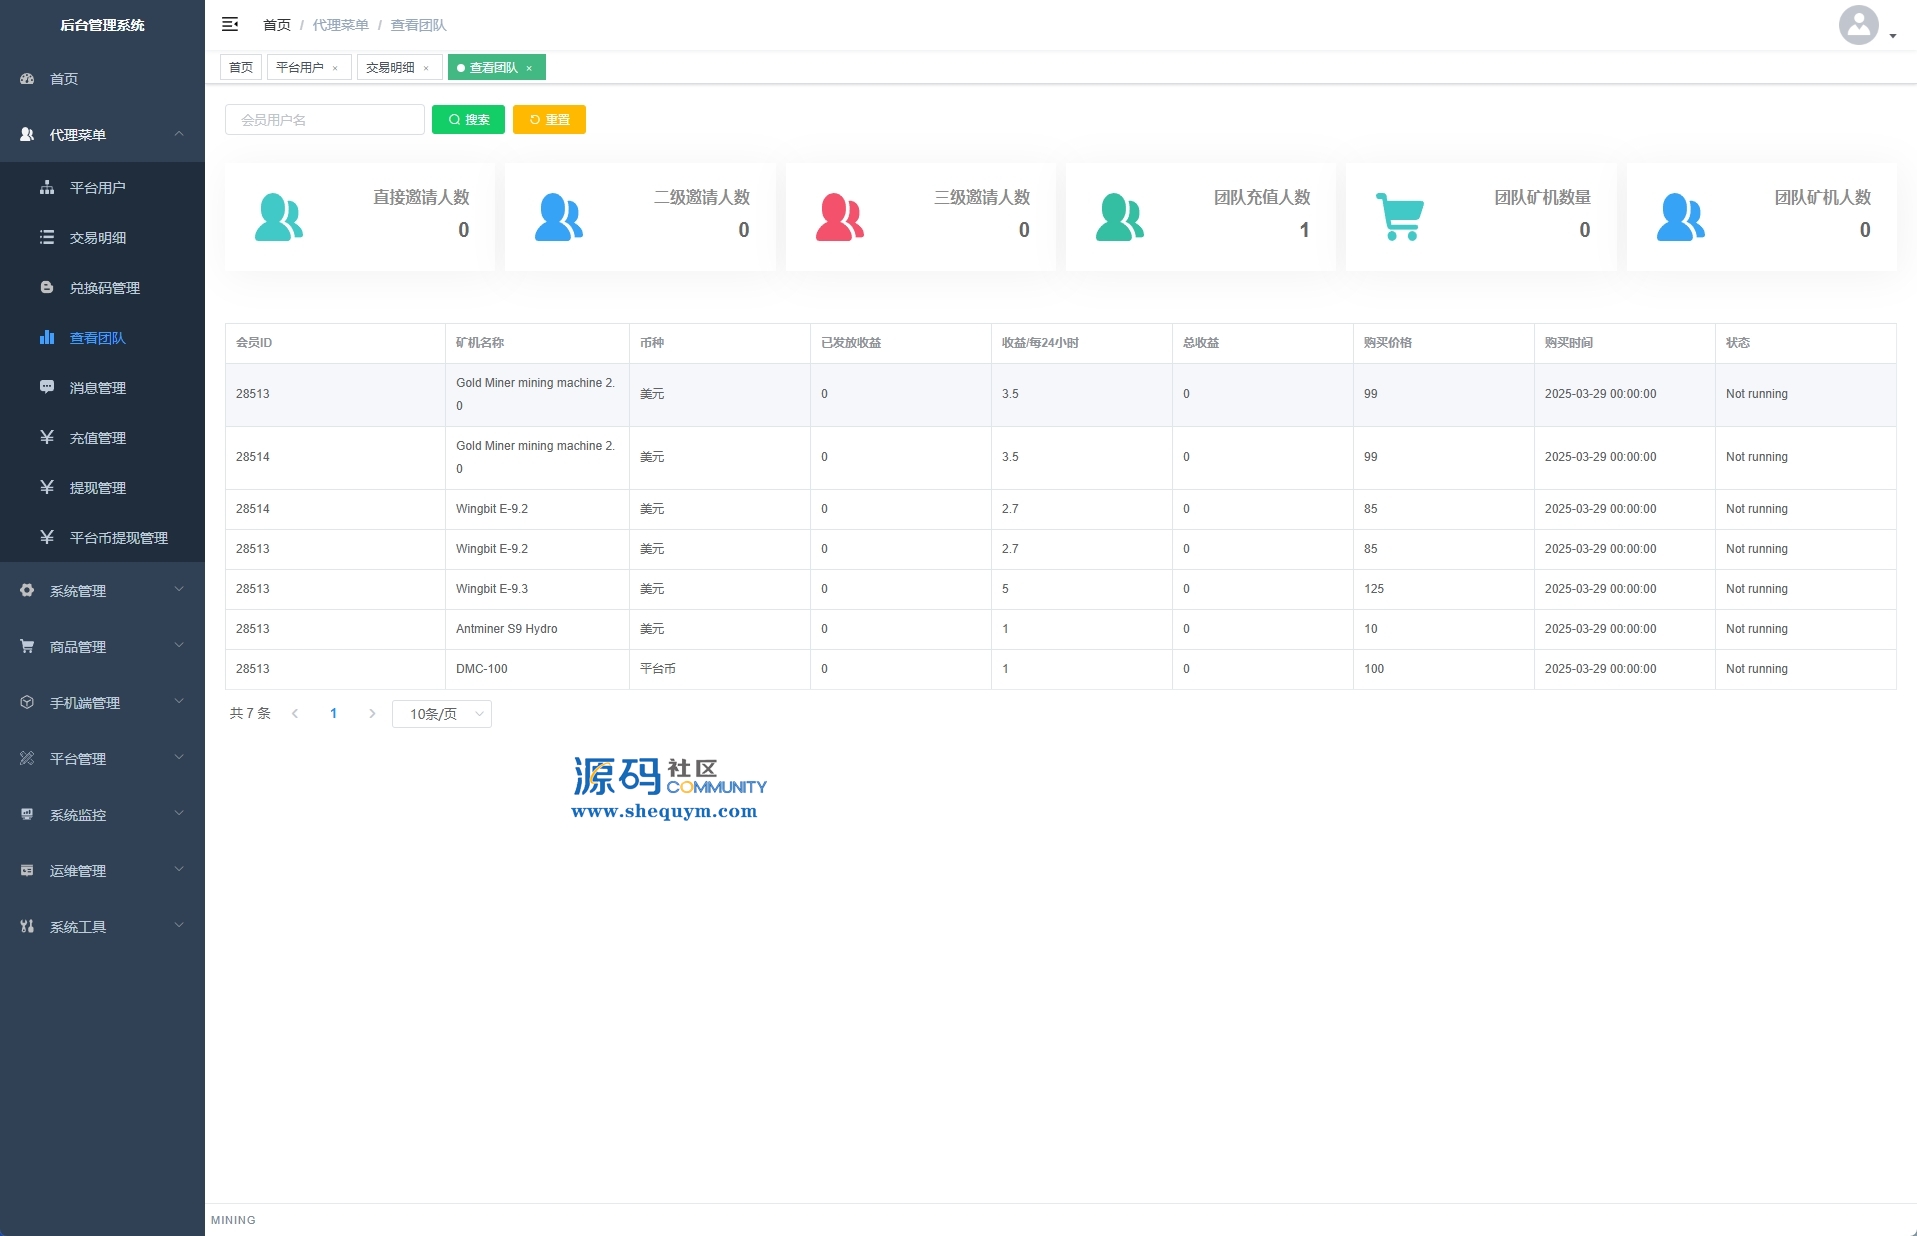Switch to the 首页 tab
This screenshot has width=1917, height=1236.
click(x=241, y=68)
